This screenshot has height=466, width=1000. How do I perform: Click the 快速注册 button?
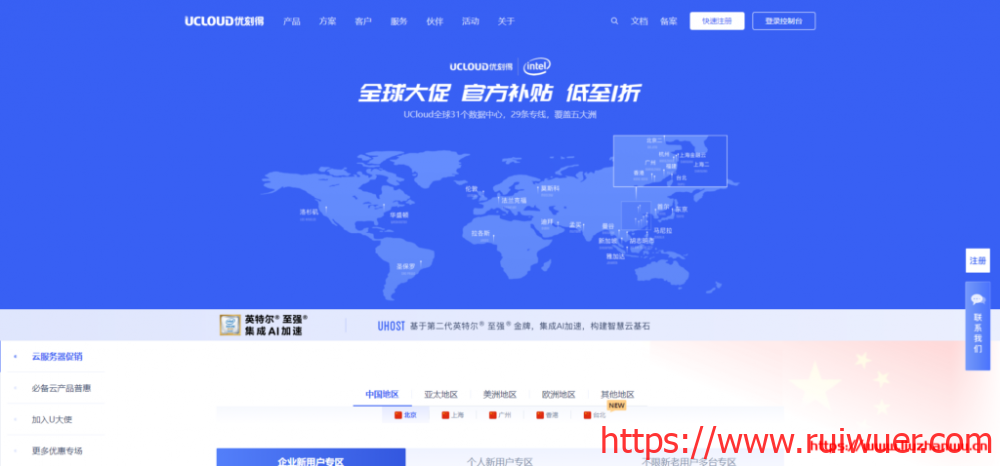point(717,21)
